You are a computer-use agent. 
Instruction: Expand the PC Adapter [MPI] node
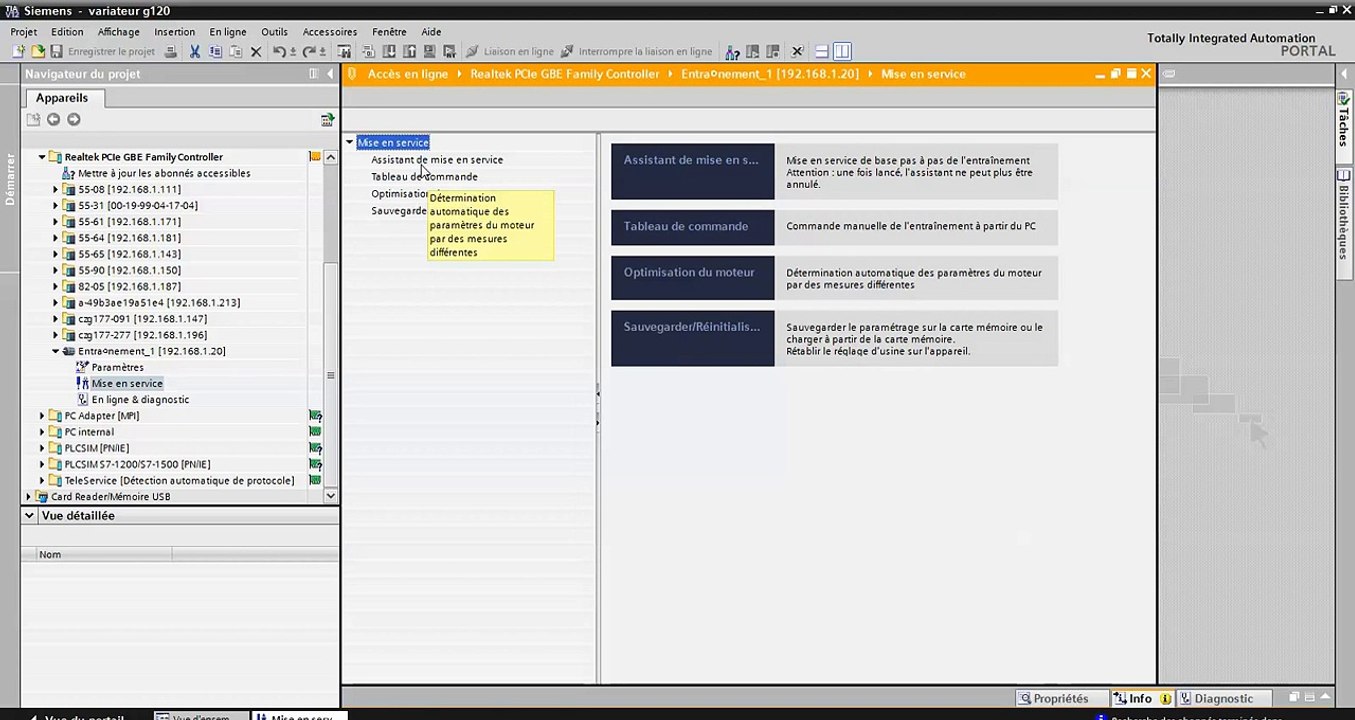(42, 416)
